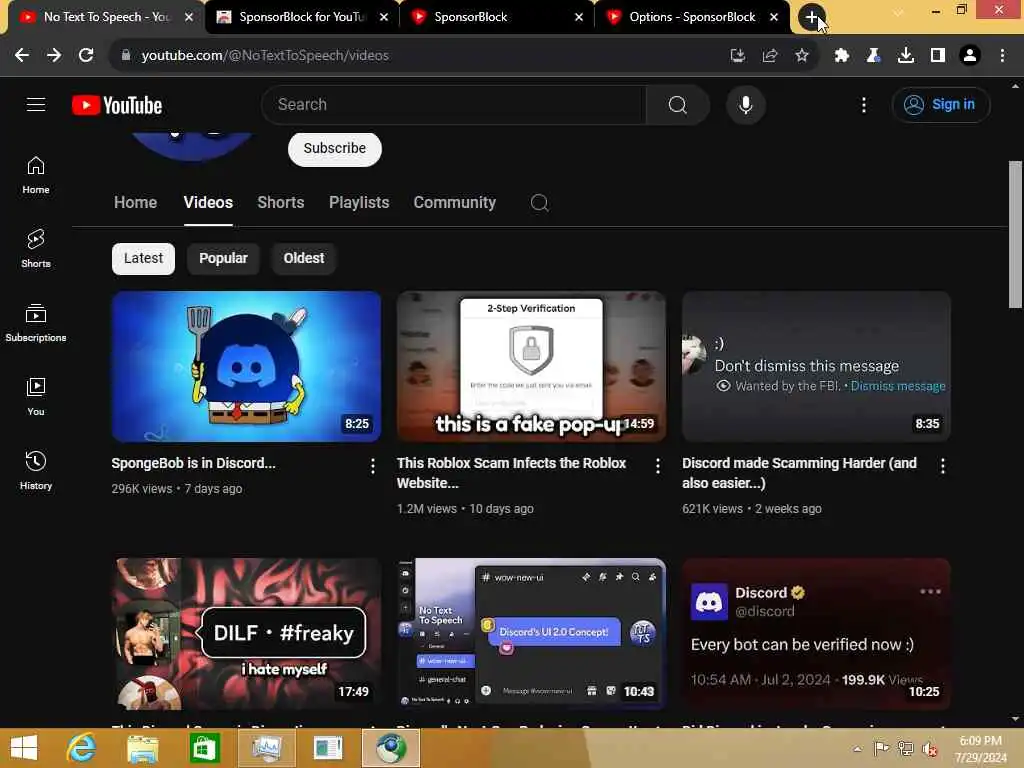Select the Oldest filter chip
The image size is (1024, 768).
pos(304,259)
